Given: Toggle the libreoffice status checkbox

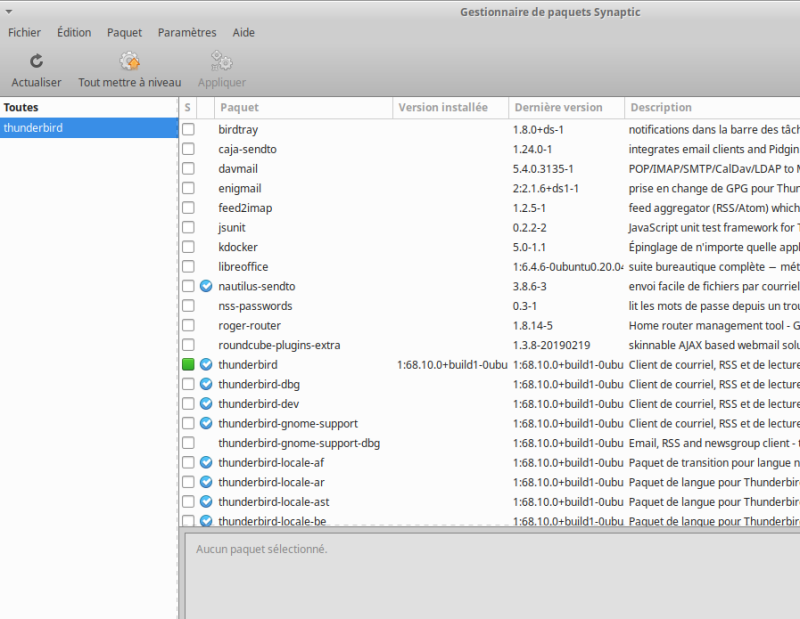Looking at the screenshot, I should [188, 266].
